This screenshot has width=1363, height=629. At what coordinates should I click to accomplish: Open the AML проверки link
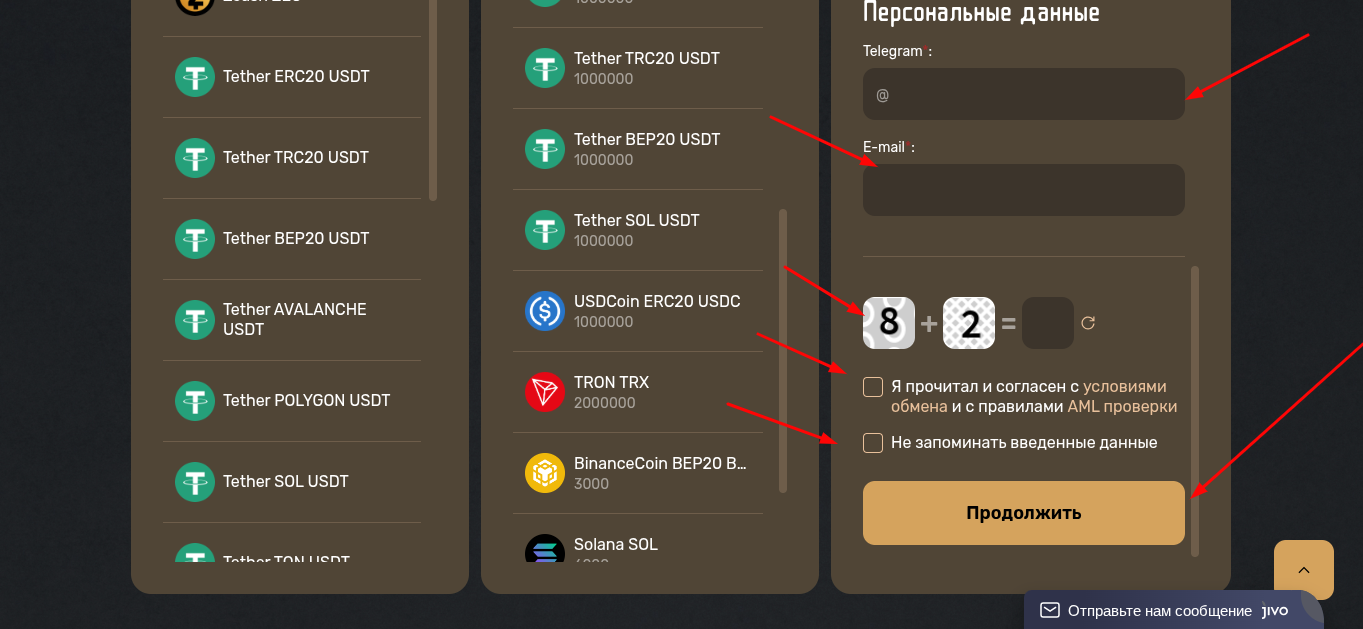tap(1122, 407)
